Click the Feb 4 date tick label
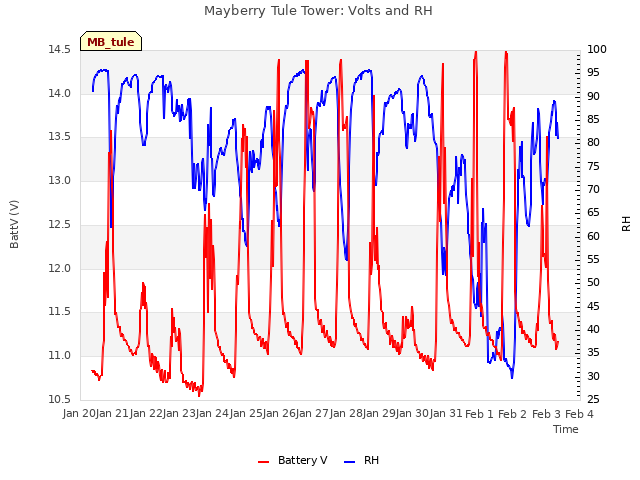The width and height of the screenshot is (640, 480). pos(579,414)
